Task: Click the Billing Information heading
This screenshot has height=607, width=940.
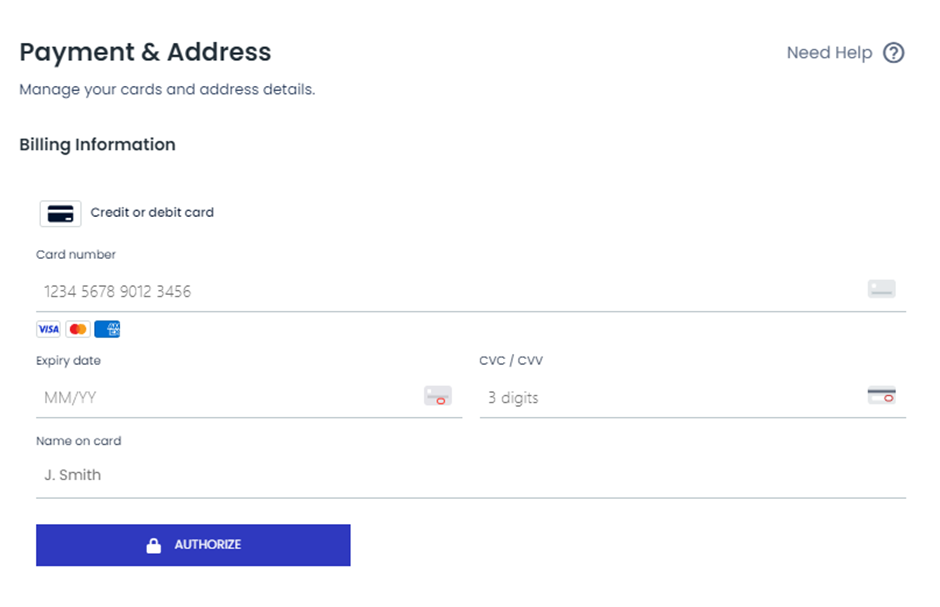Action: (x=97, y=145)
